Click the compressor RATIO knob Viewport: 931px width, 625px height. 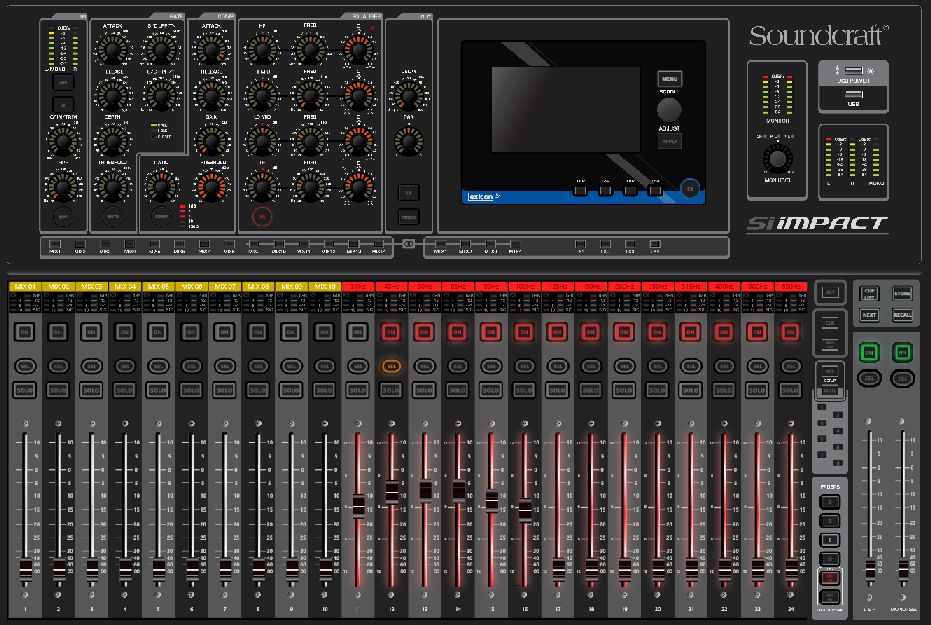[x=161, y=186]
